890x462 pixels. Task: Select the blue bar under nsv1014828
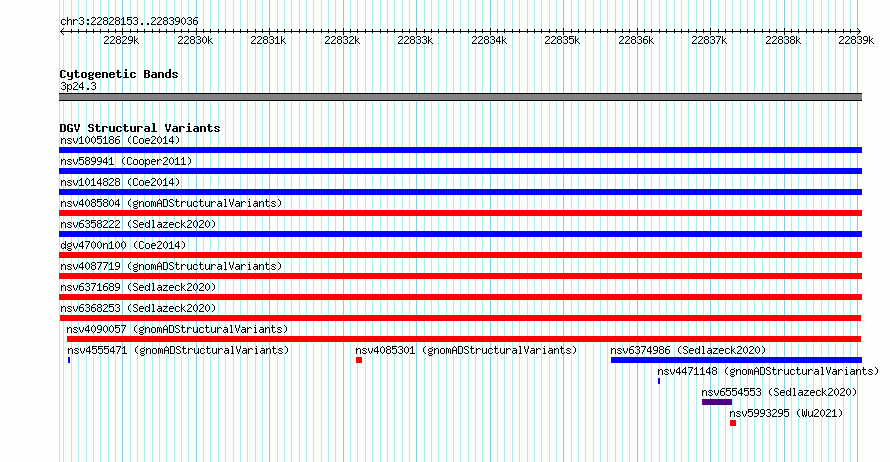pyautogui.click(x=460, y=192)
